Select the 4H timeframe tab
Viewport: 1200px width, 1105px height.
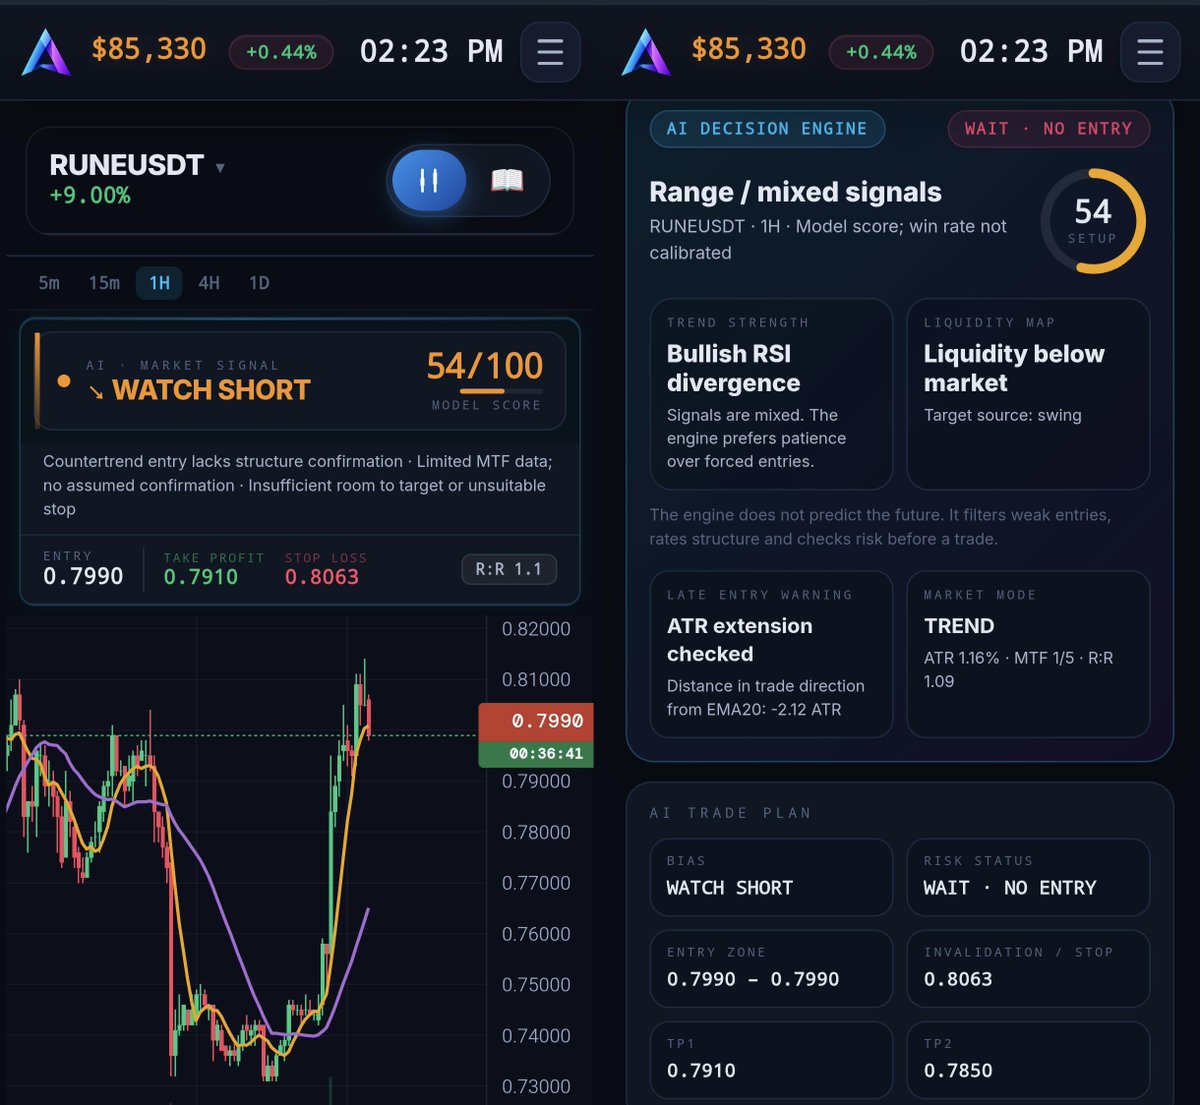coord(209,283)
